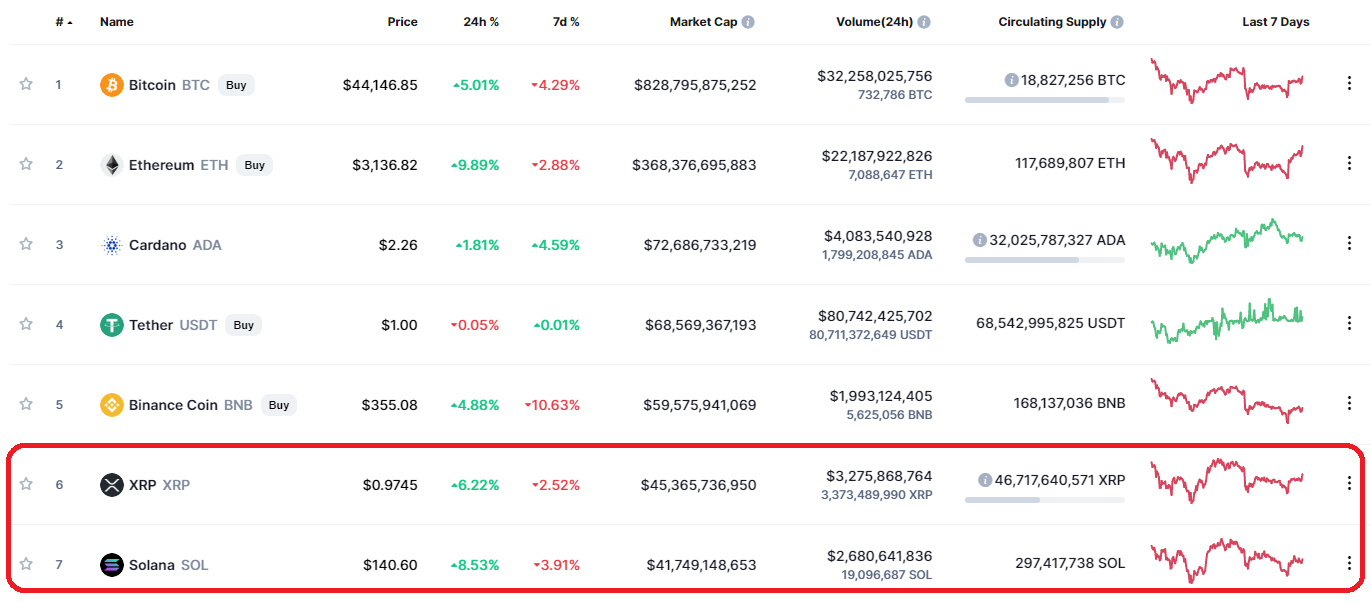Click the Buy button next to Bitcoin
1371x603 pixels.
point(236,85)
